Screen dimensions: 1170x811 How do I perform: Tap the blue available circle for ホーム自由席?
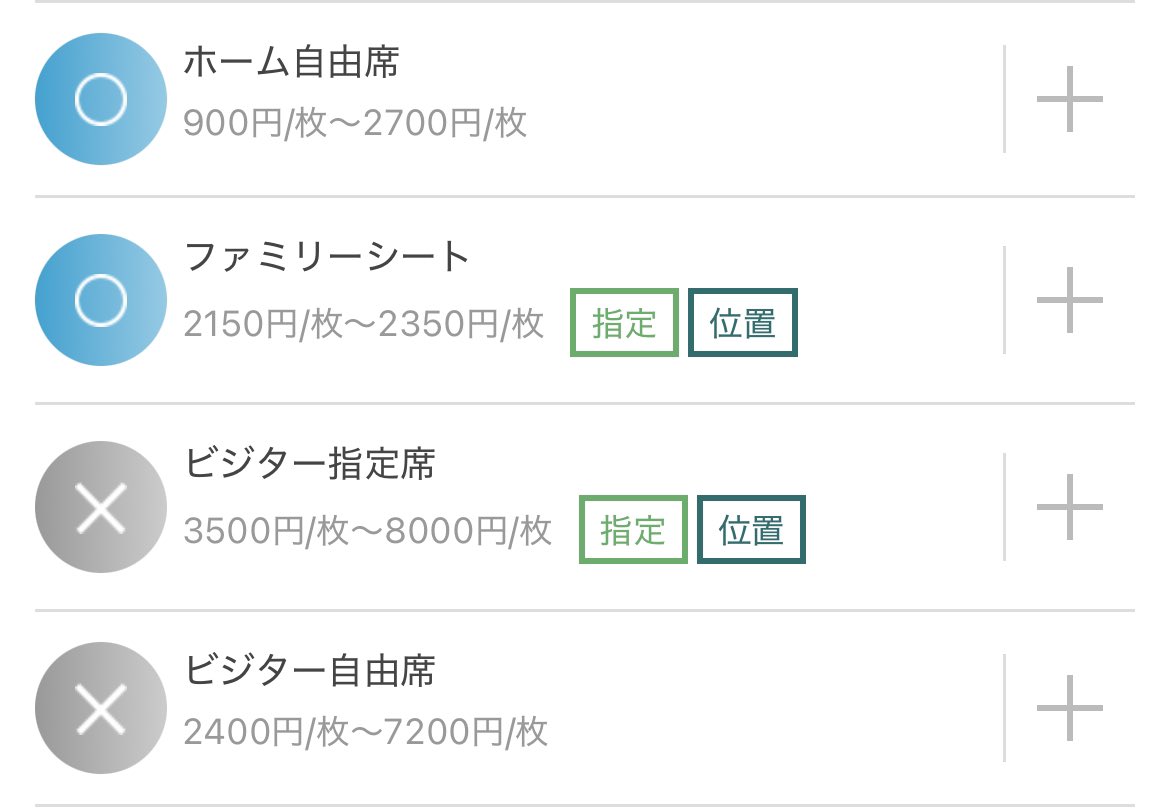100,99
